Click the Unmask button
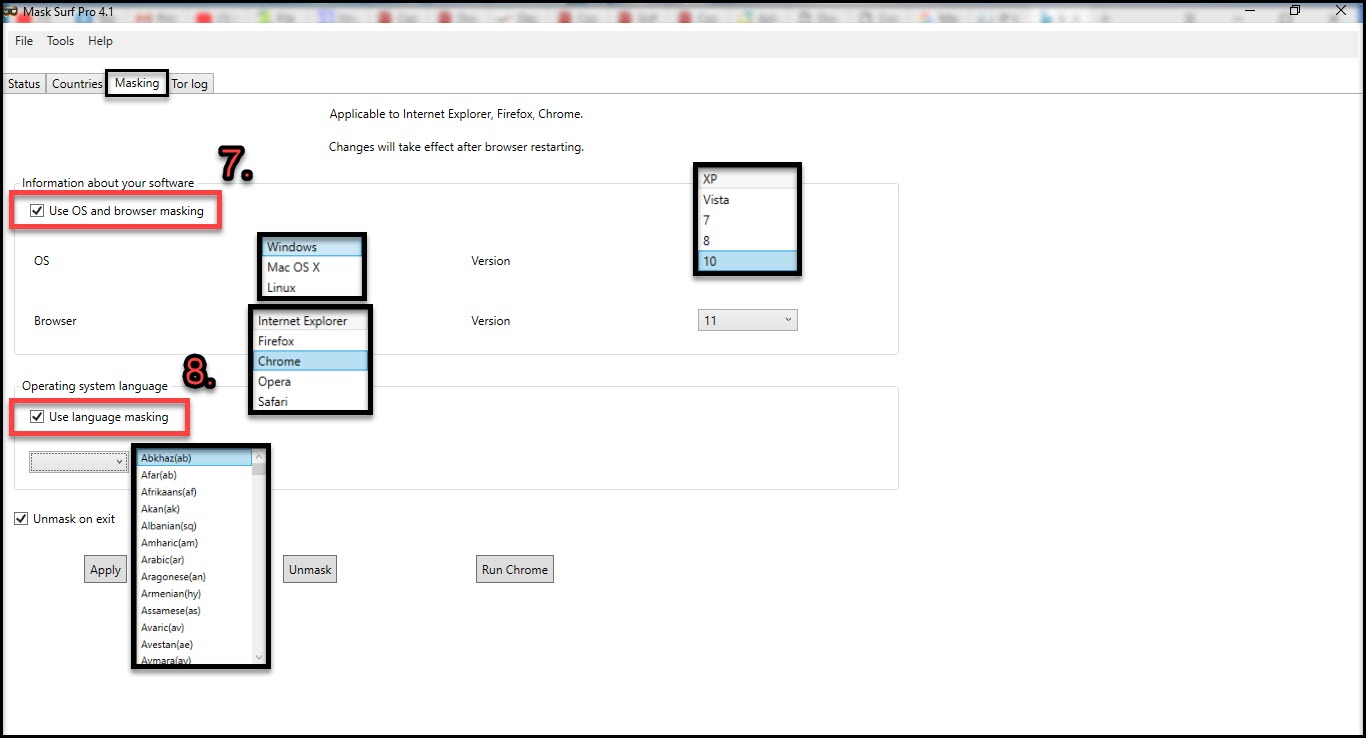Screen dimensions: 1366x738 click(310, 570)
